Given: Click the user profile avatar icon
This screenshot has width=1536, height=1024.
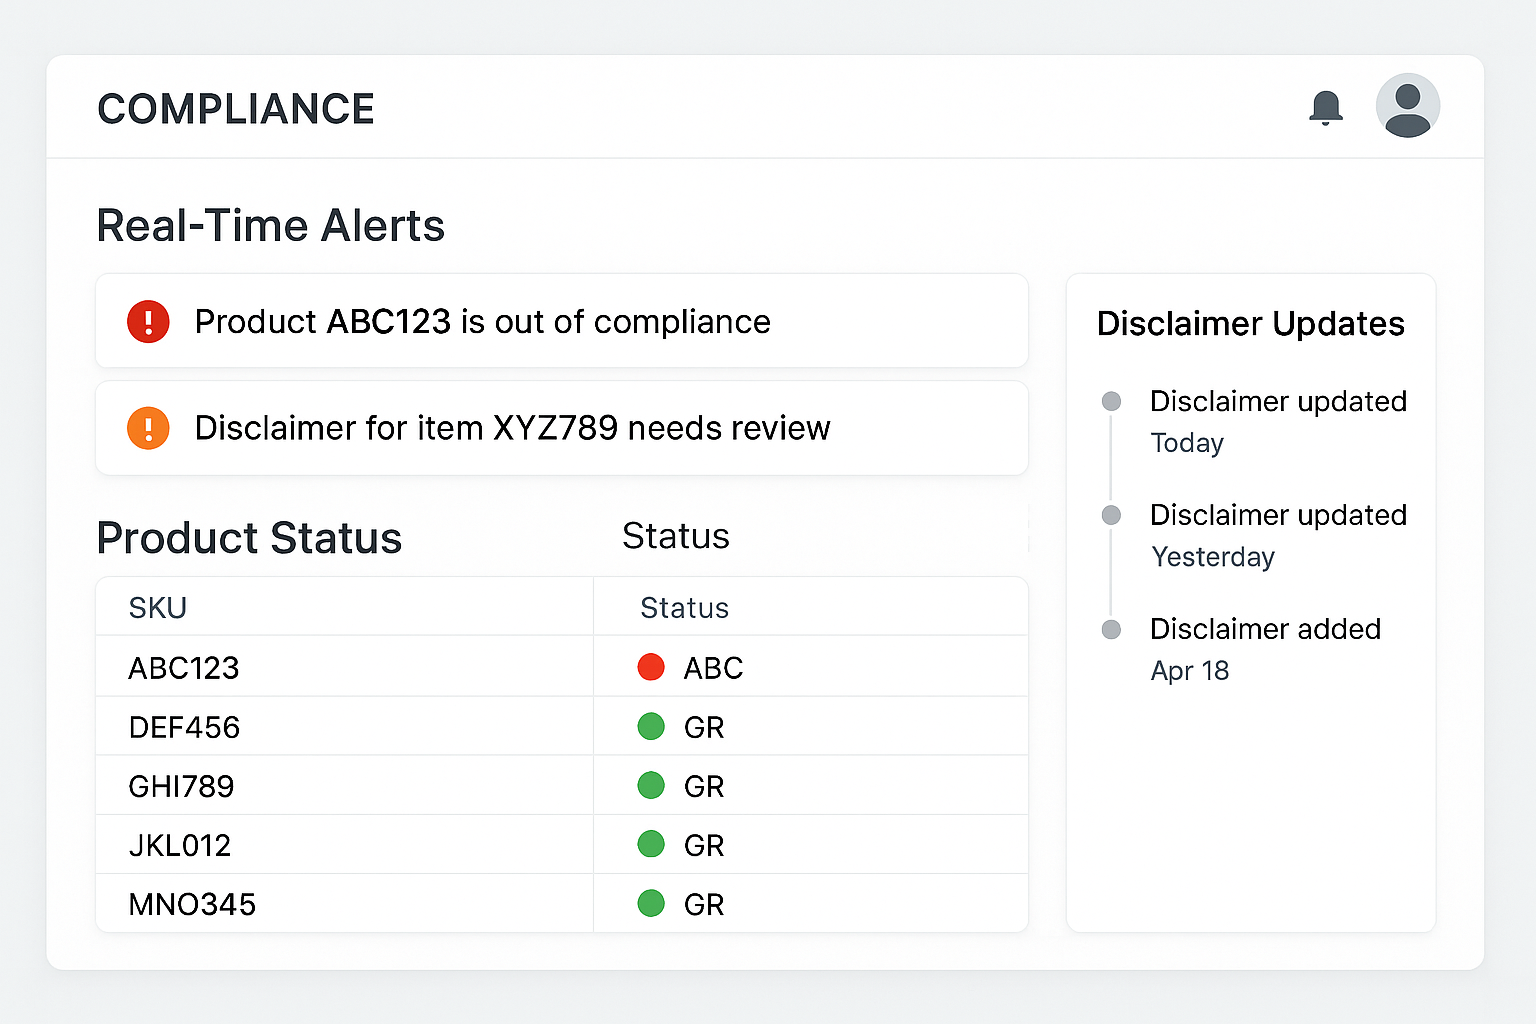Looking at the screenshot, I should pos(1407,105).
